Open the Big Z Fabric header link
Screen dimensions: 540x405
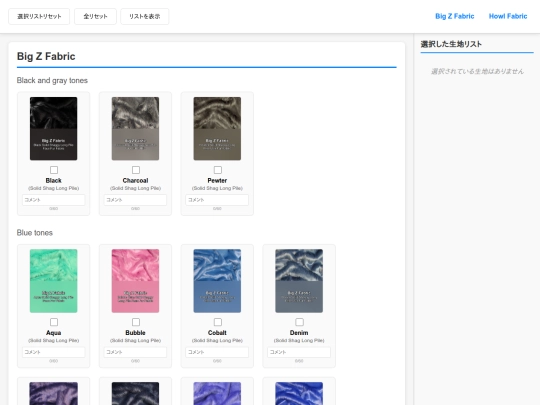click(455, 16)
